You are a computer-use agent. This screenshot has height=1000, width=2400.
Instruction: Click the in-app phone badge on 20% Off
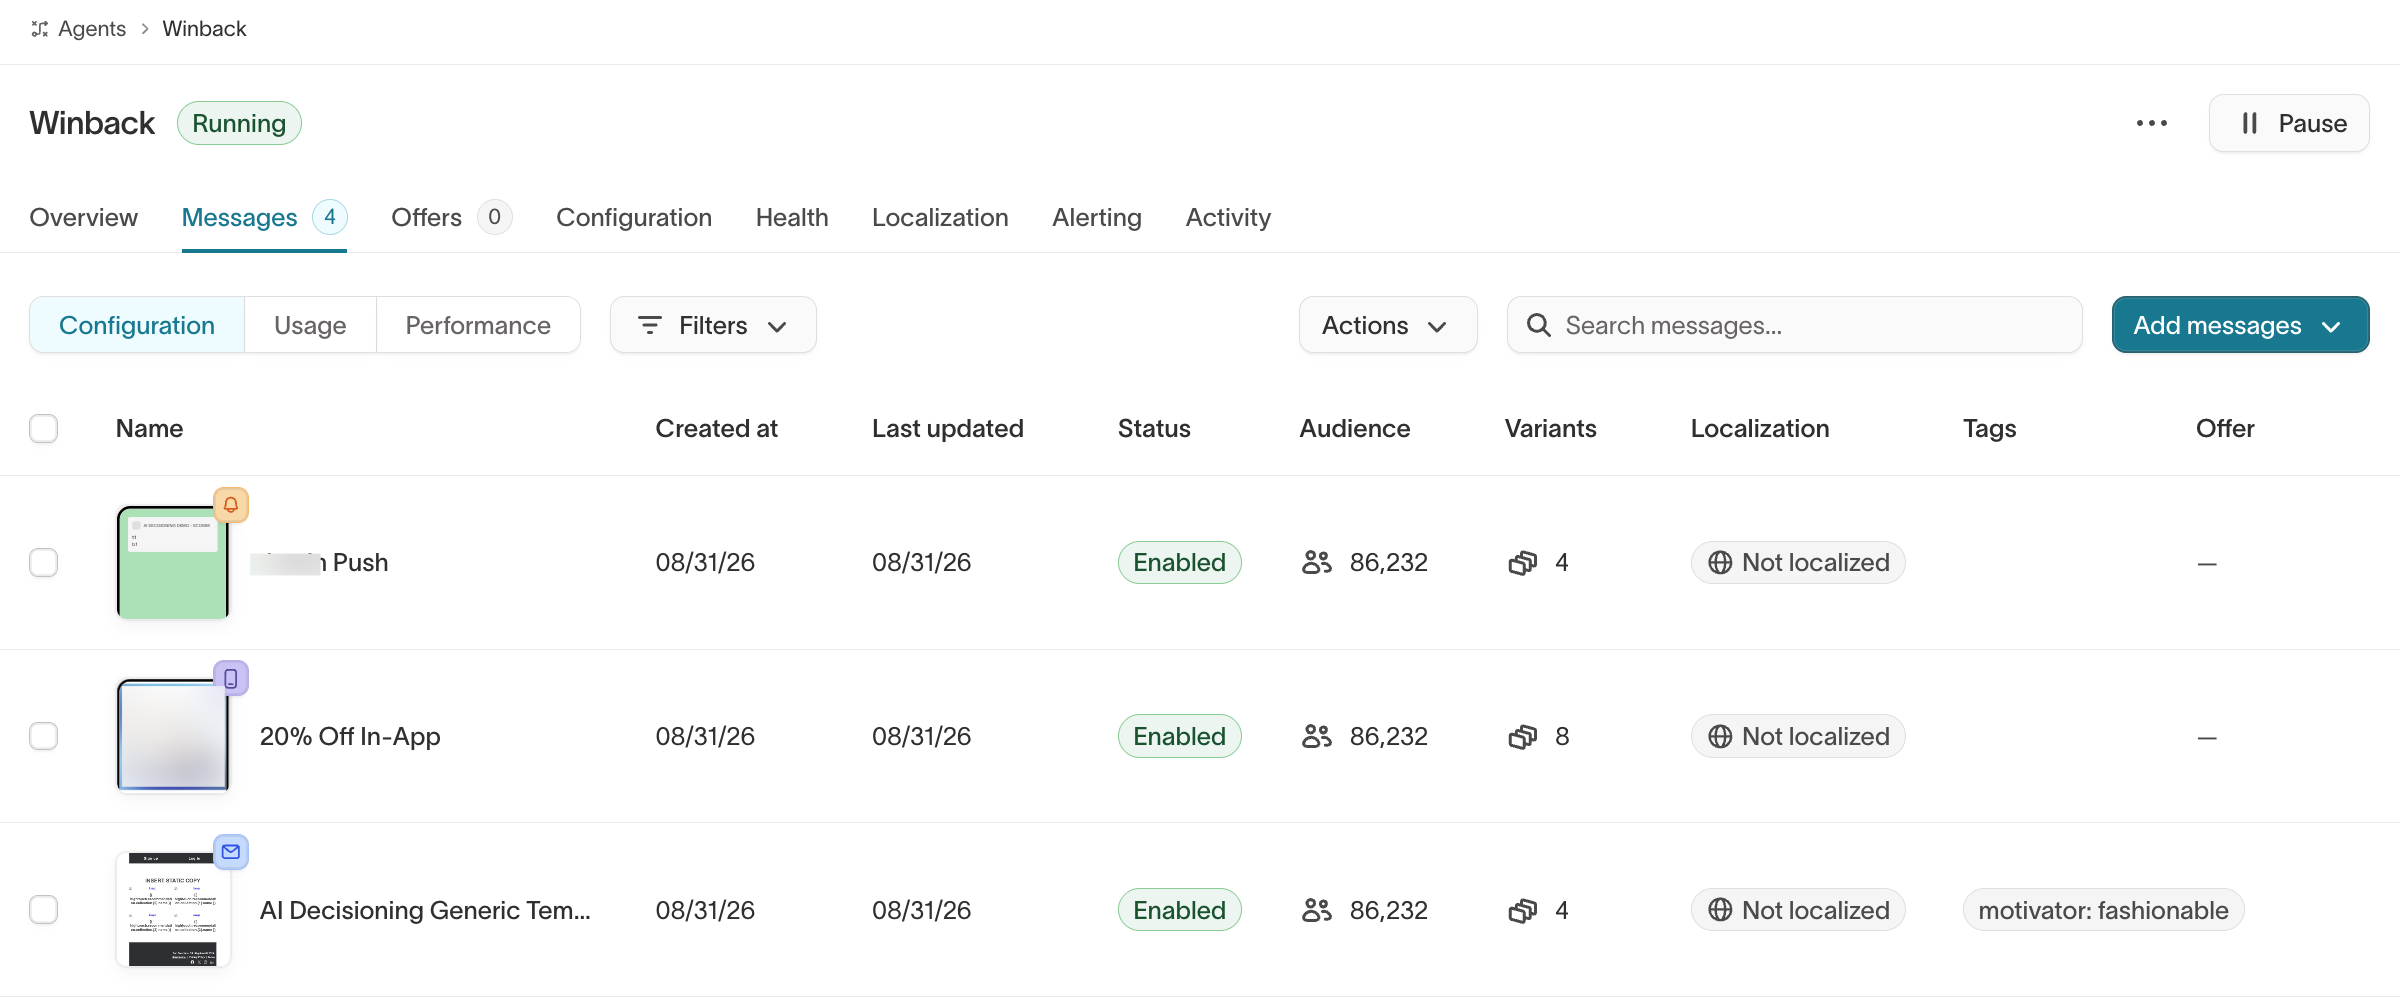tap(231, 679)
